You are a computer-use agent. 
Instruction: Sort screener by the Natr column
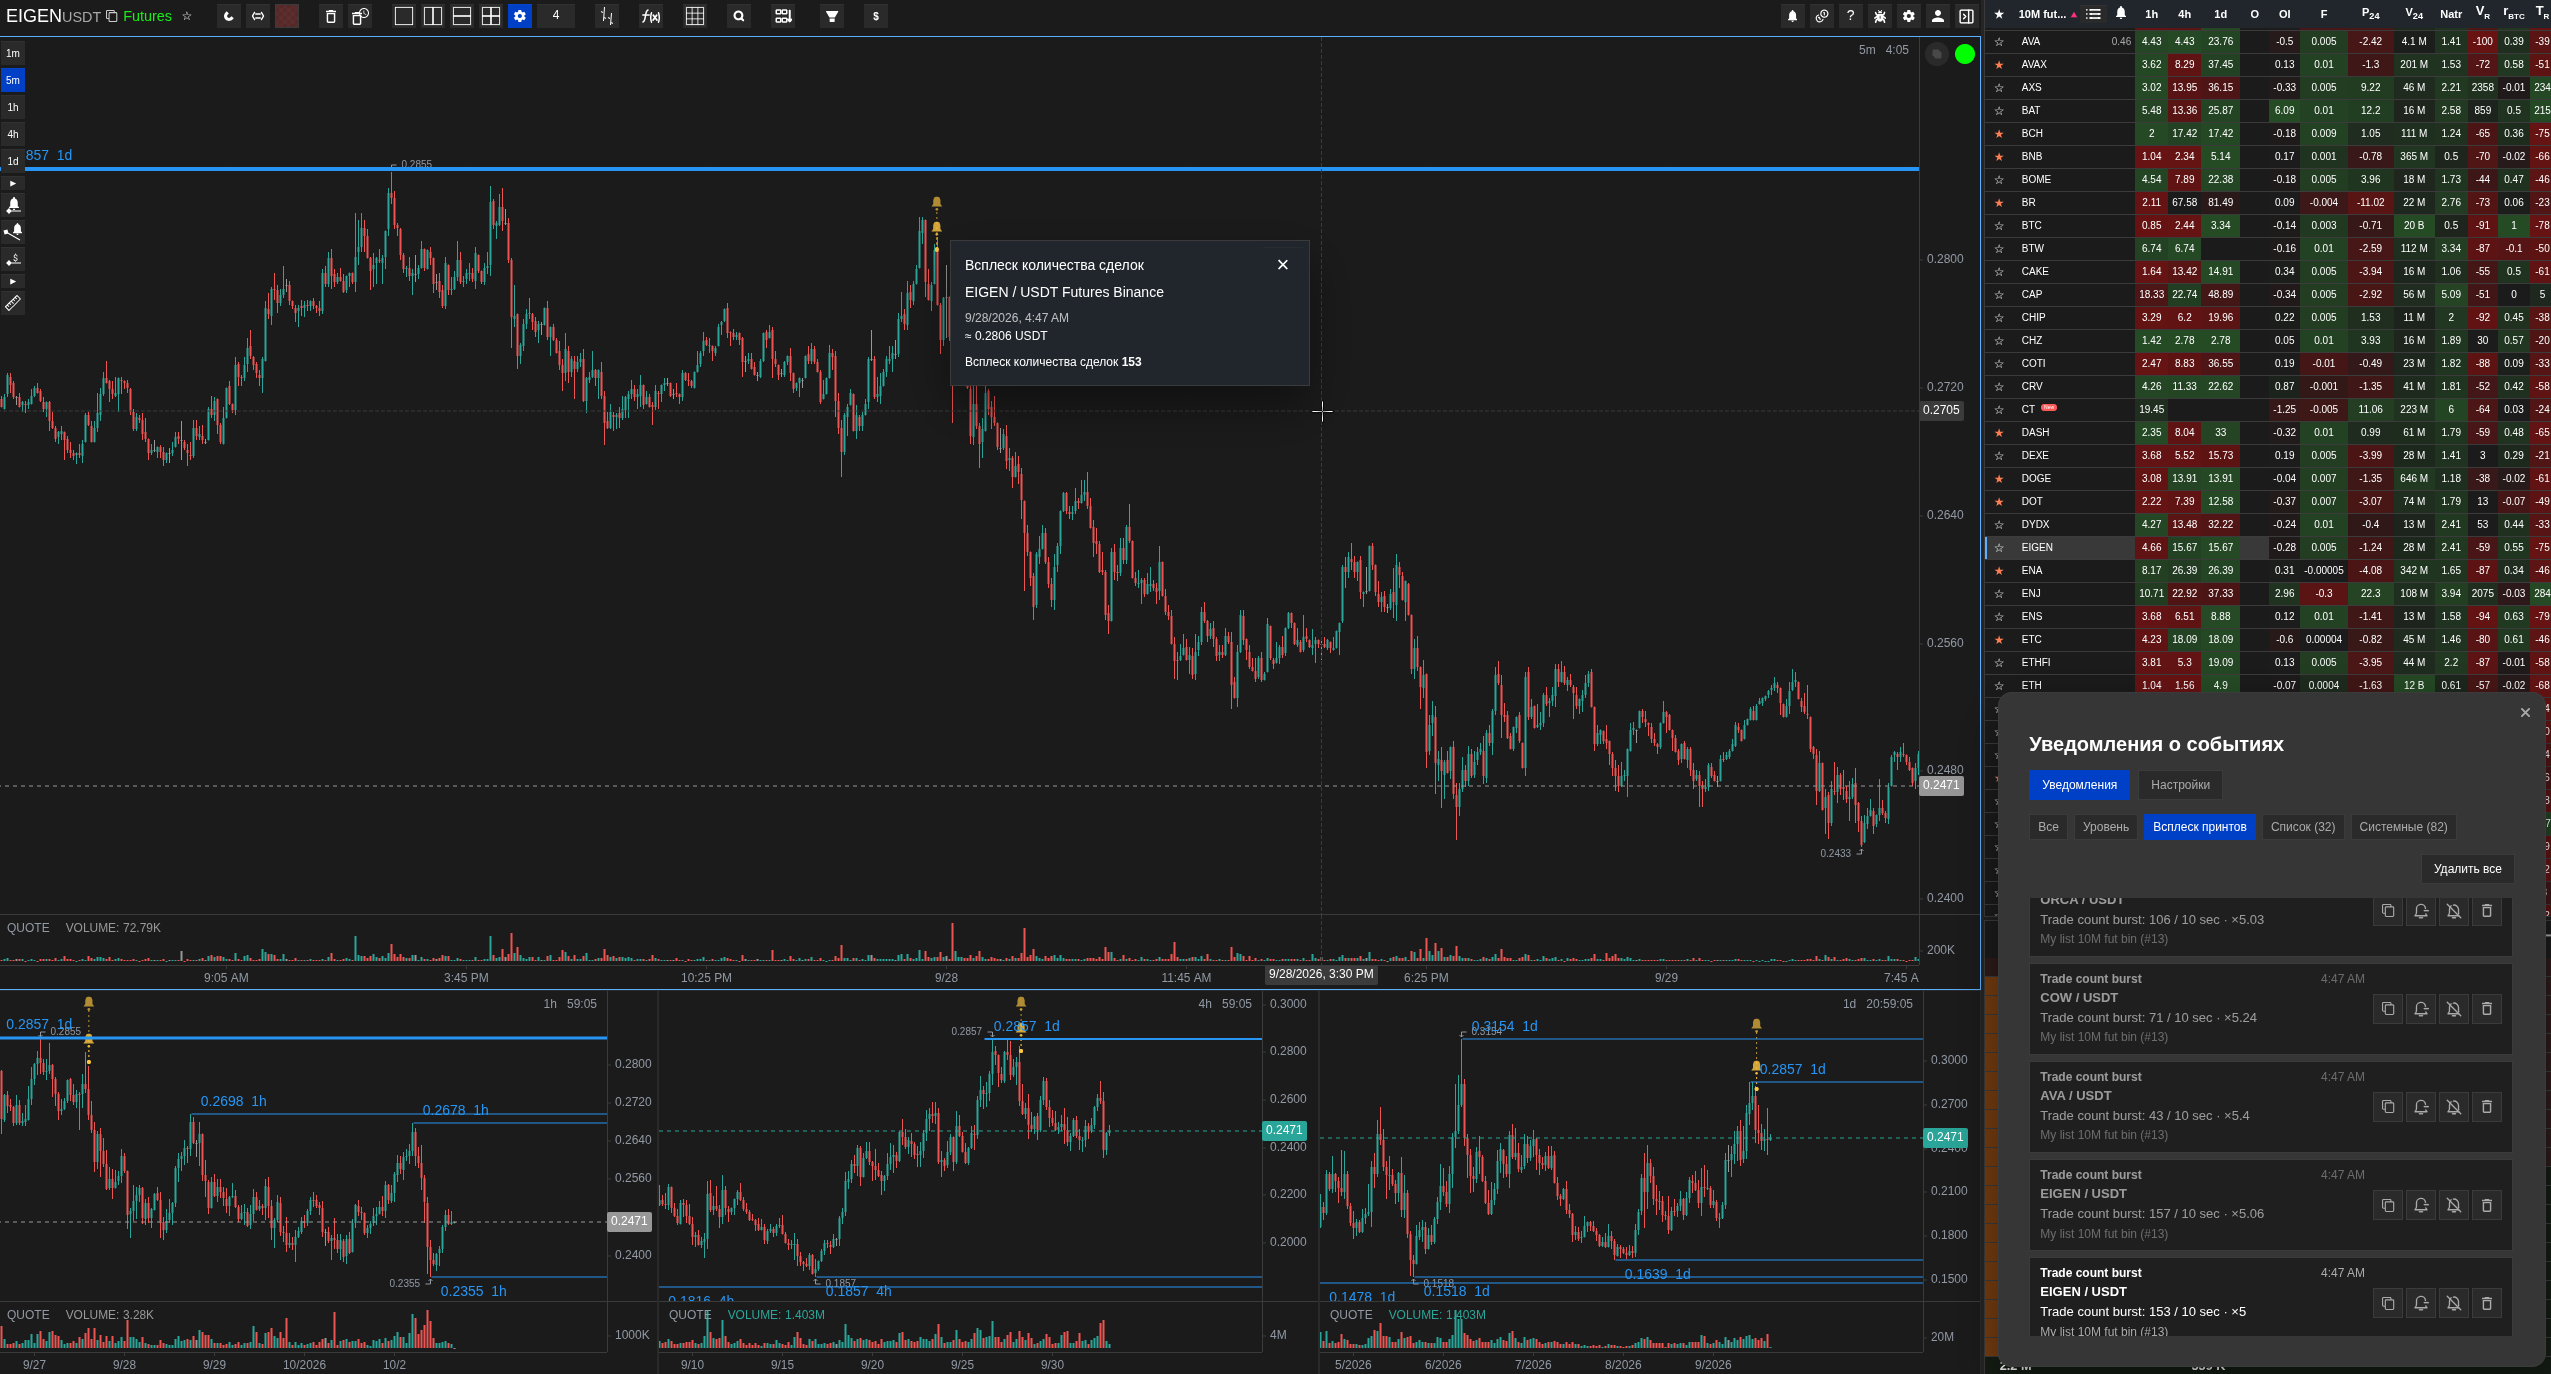pyautogui.click(x=2450, y=14)
